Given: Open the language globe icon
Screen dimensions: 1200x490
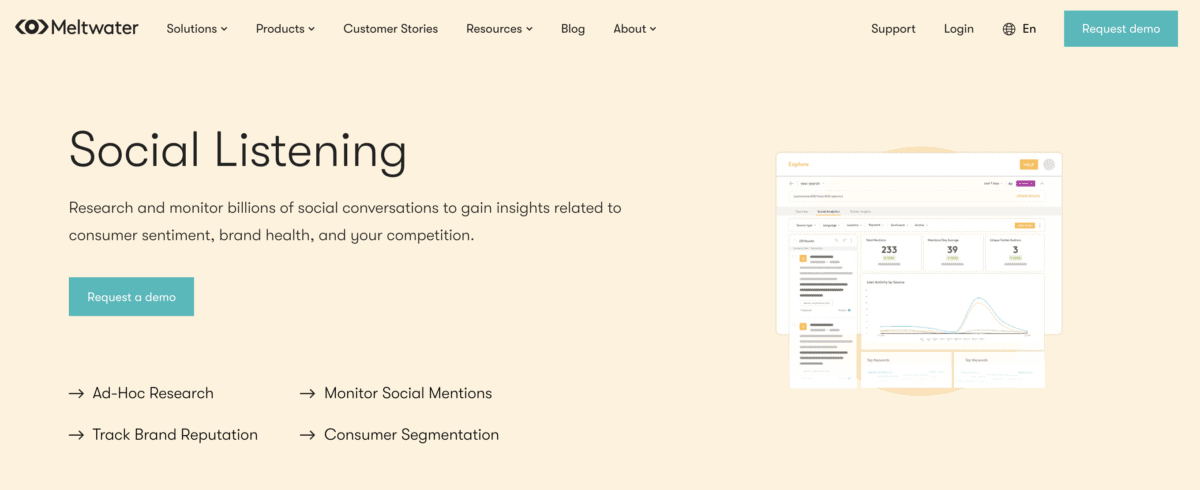Looking at the screenshot, I should 1009,29.
